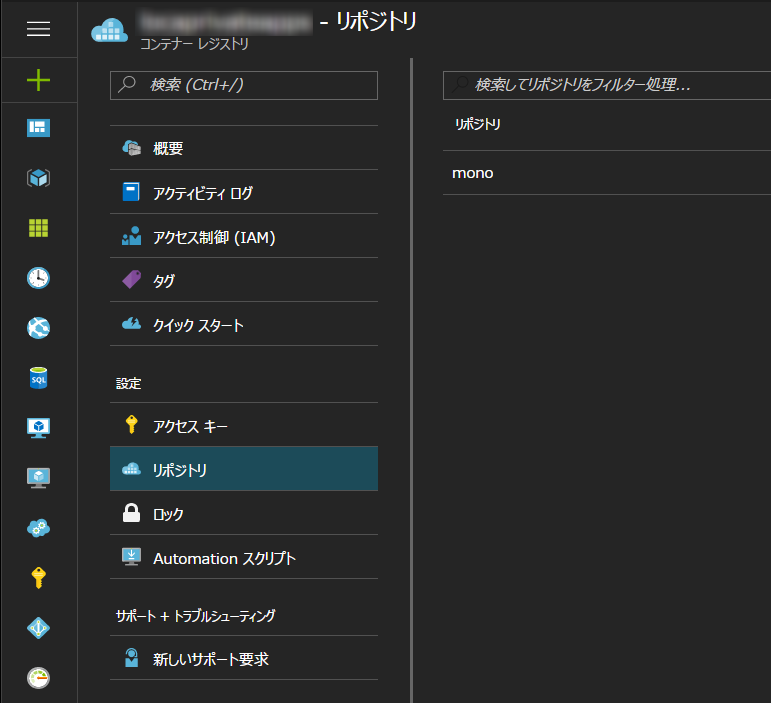Open the Cloud services gear cloud icon
The image size is (771, 703).
pyautogui.click(x=38, y=528)
